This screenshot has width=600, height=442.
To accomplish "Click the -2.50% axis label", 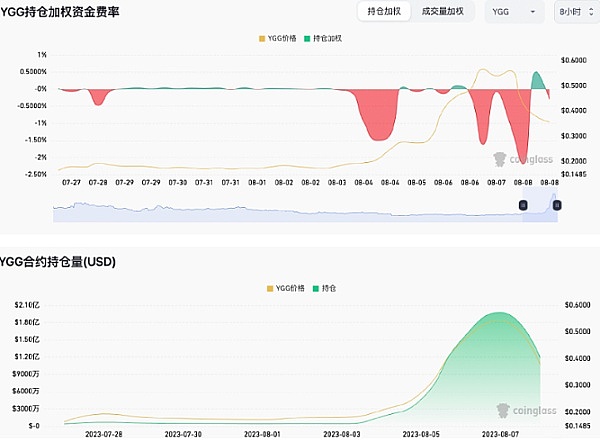I will [36, 174].
